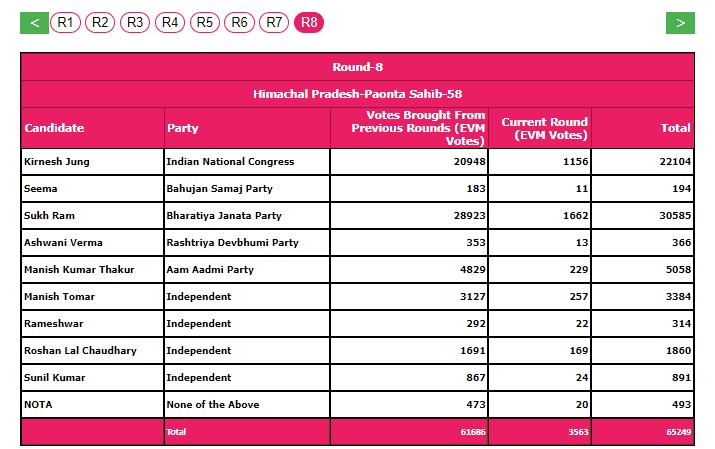Click the Current Round column header
The image size is (715, 449).
point(544,128)
